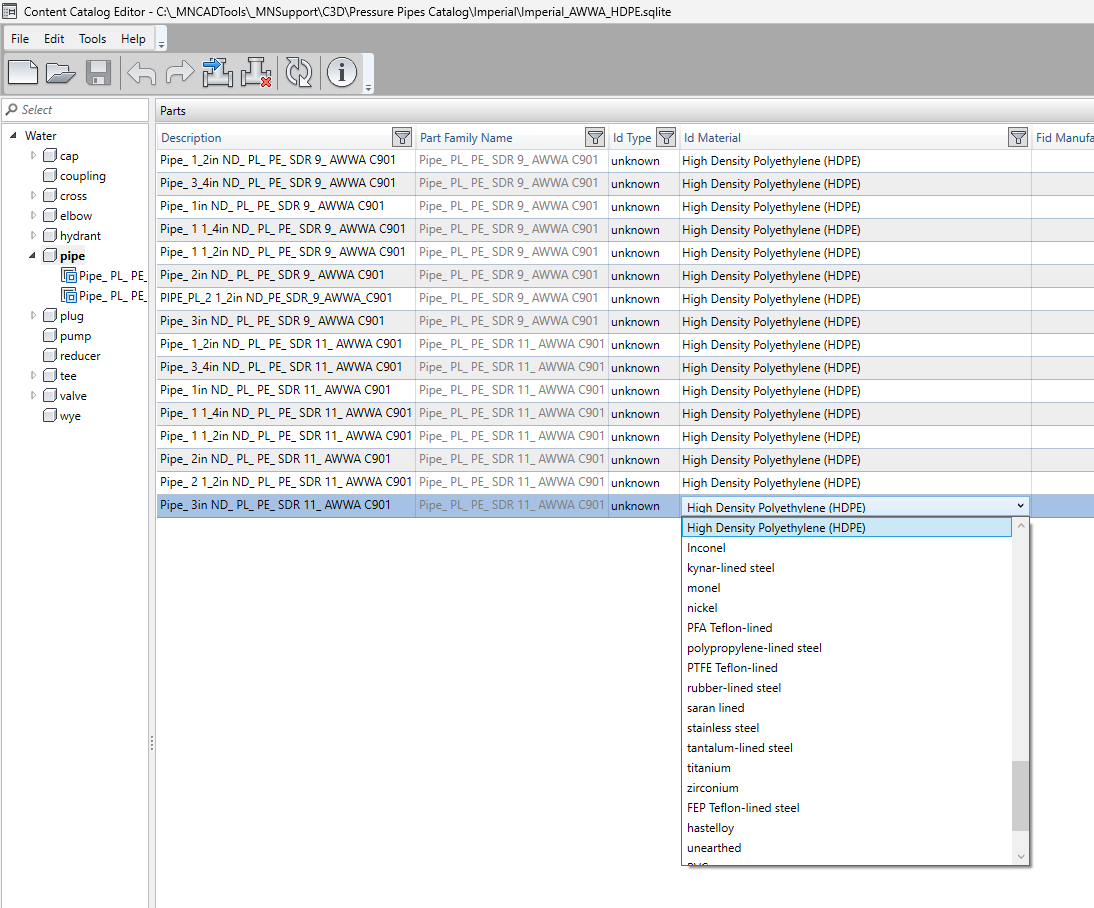The image size is (1094, 908).
Task: Choose unearthed from the material list
Action: pos(846,848)
